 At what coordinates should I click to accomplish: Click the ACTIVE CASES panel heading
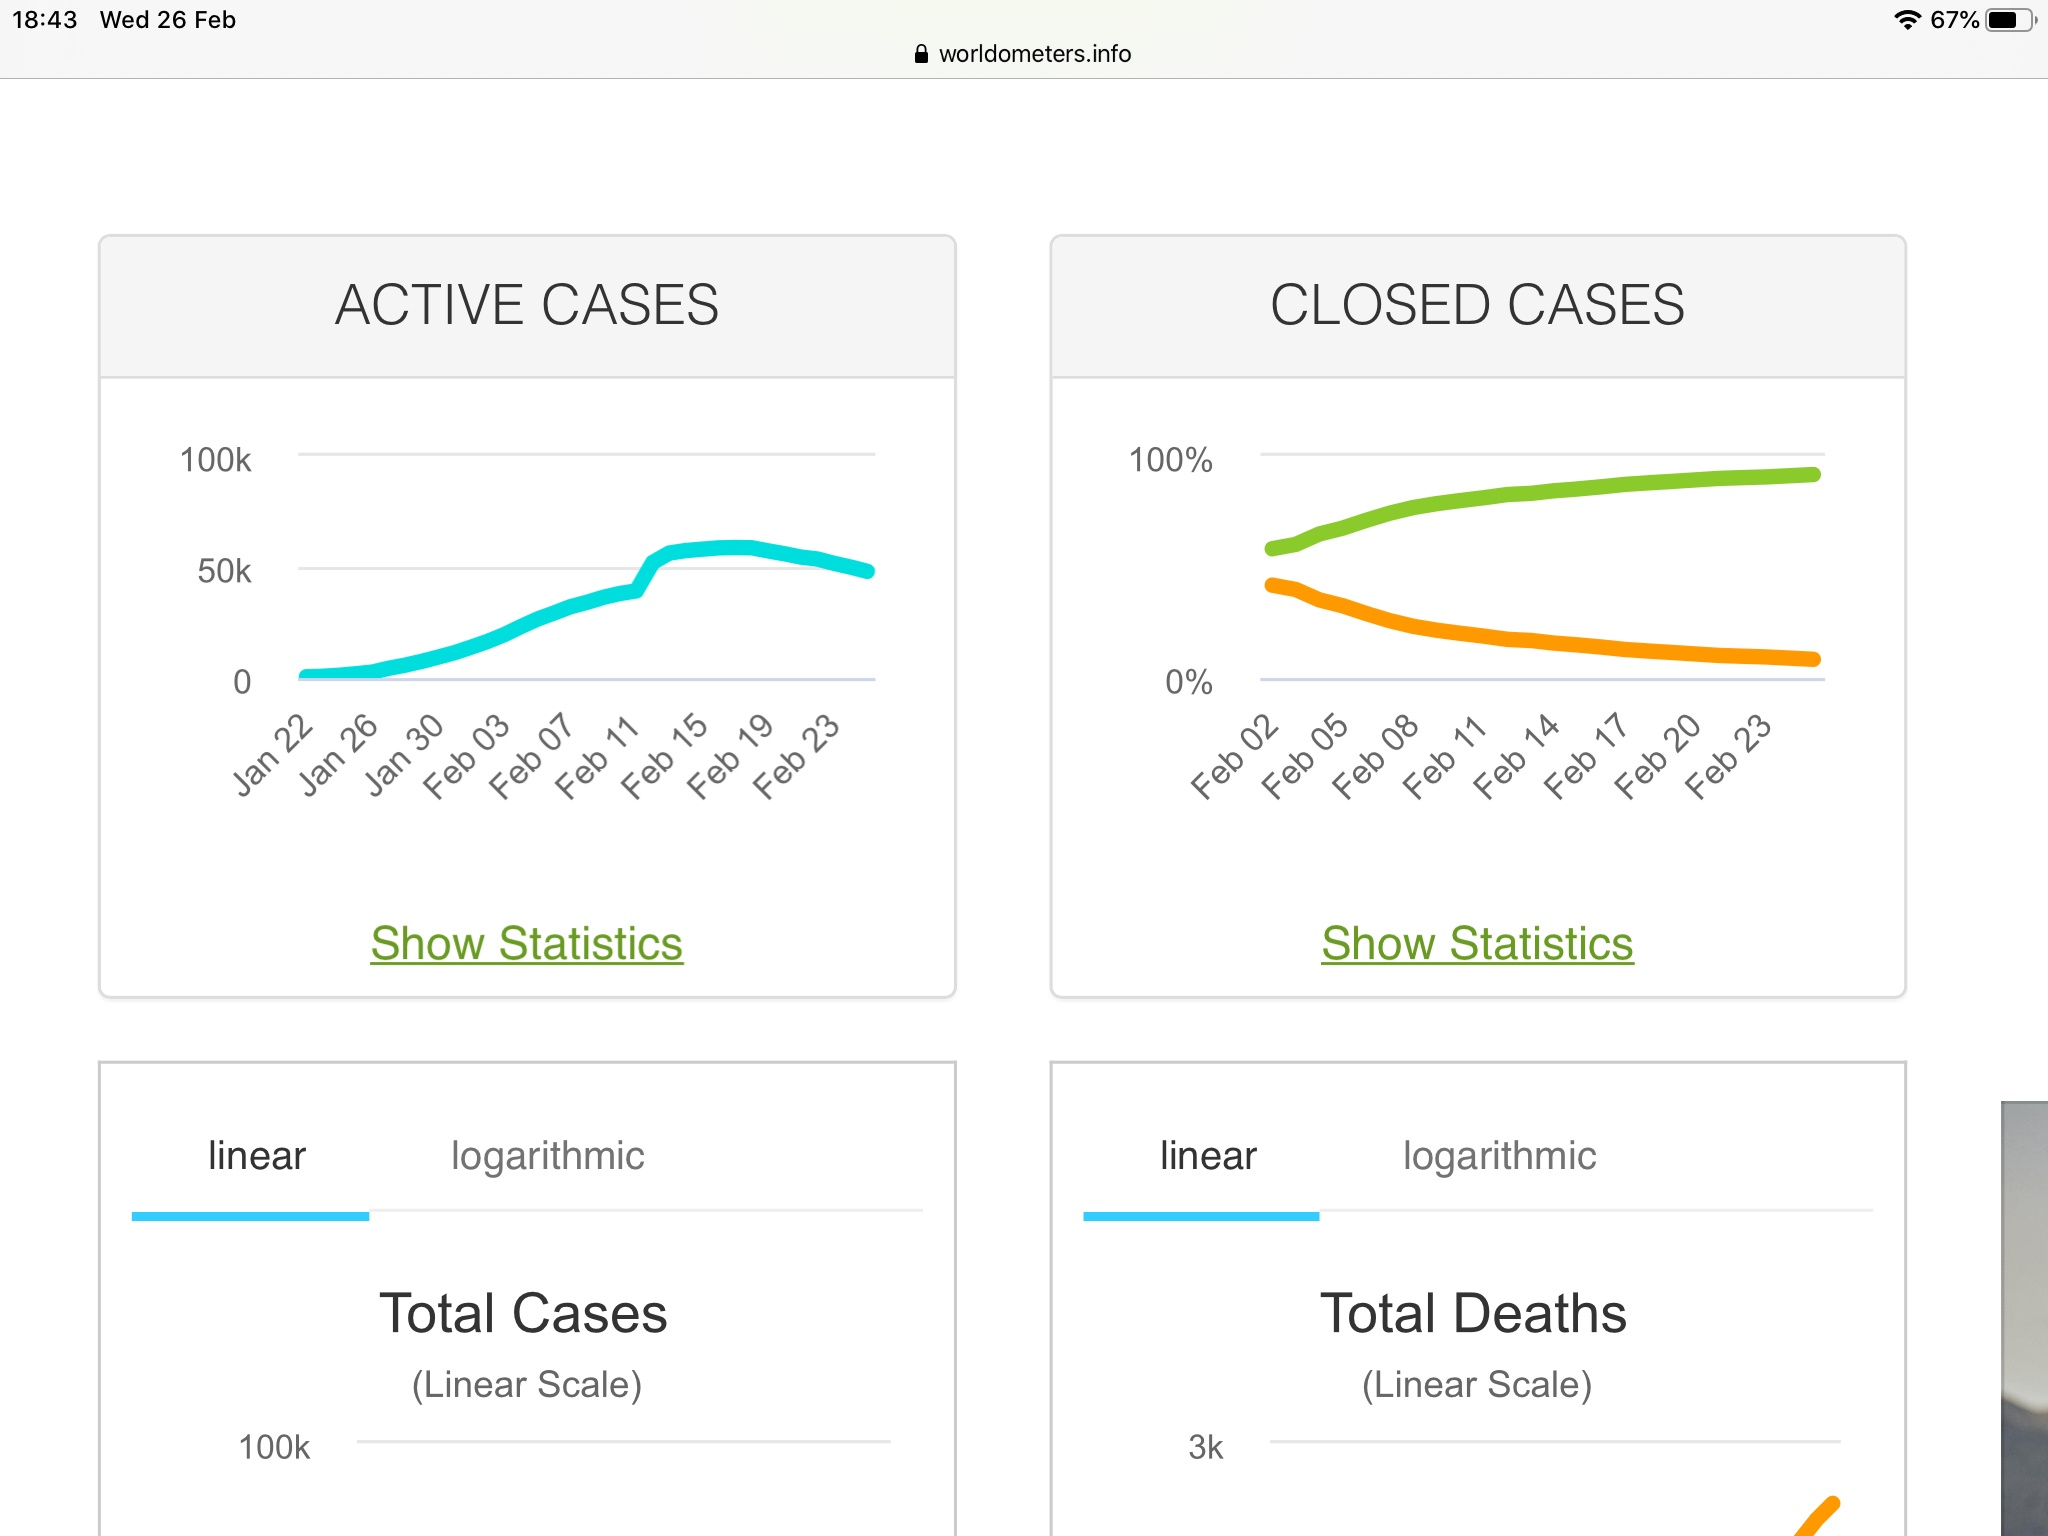coord(526,305)
